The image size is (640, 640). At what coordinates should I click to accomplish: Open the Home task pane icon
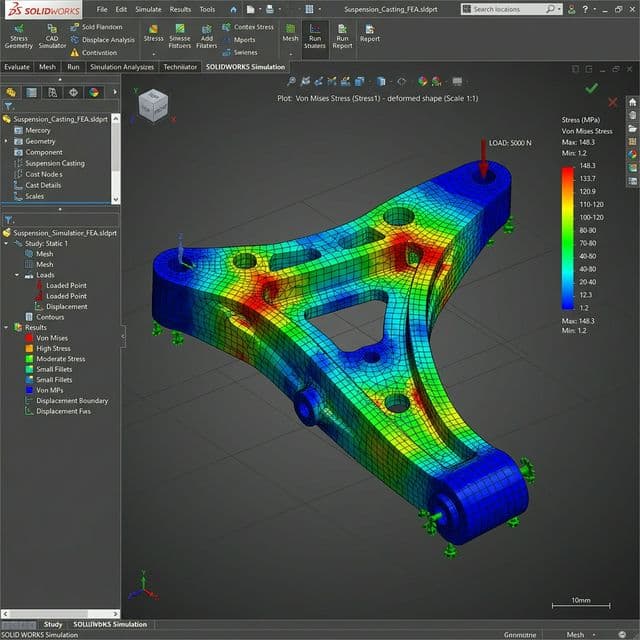632,102
